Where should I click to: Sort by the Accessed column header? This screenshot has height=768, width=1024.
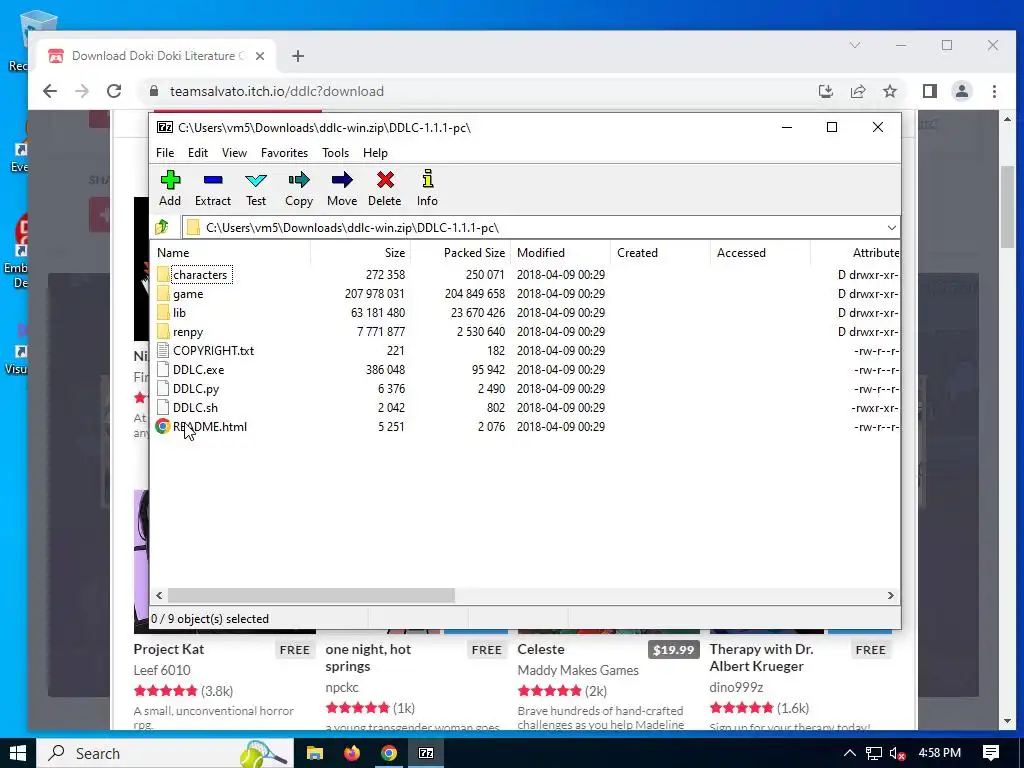(x=760, y=253)
